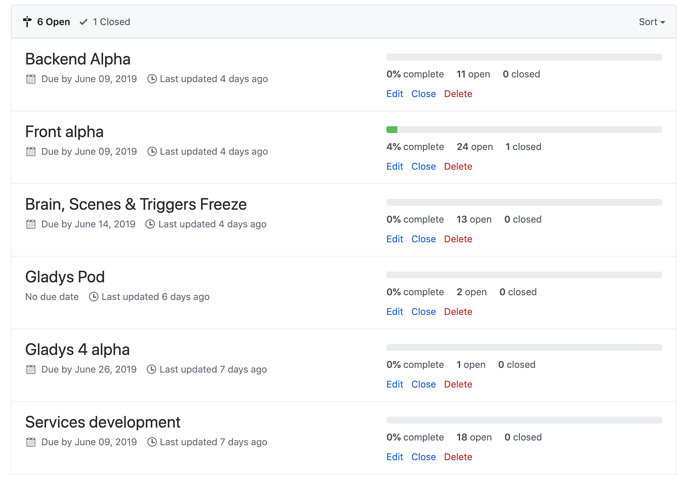690x488 pixels.
Task: Delete the Gladys Pod milestone
Action: tap(458, 312)
